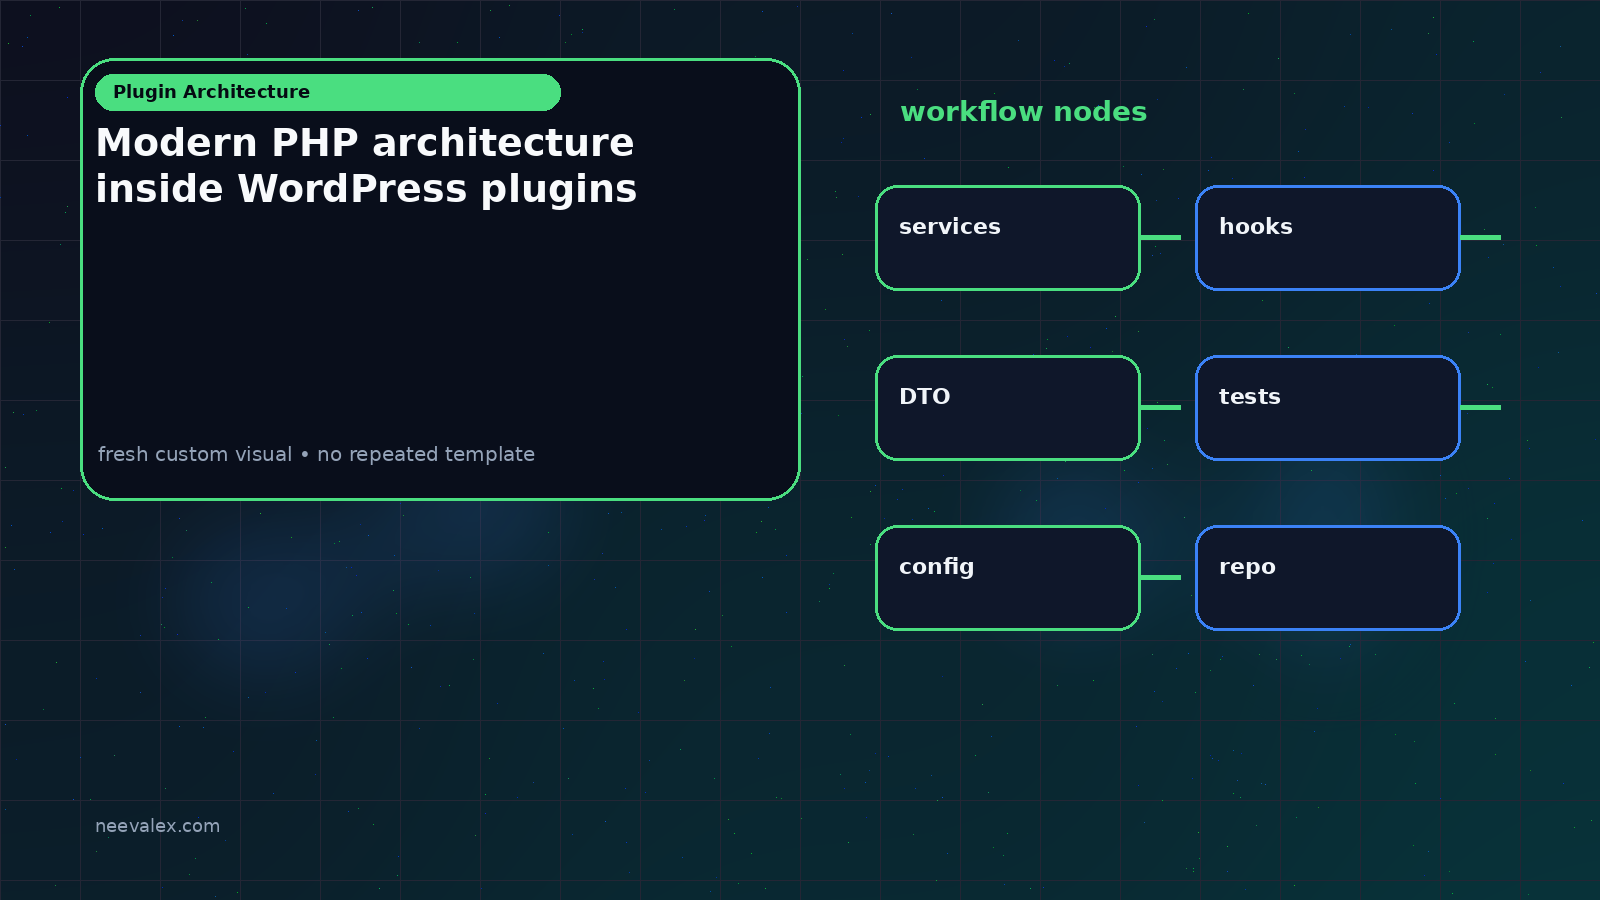Click the workflow nodes heading
This screenshot has height=900, width=1600.
[x=1023, y=112]
